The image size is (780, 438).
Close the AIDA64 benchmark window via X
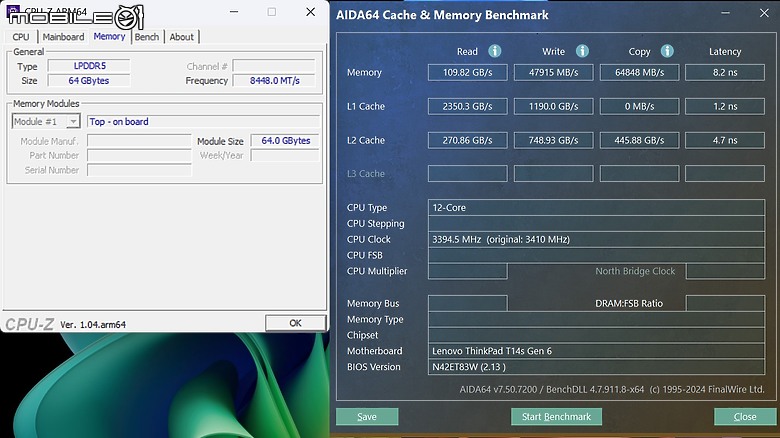[764, 13]
